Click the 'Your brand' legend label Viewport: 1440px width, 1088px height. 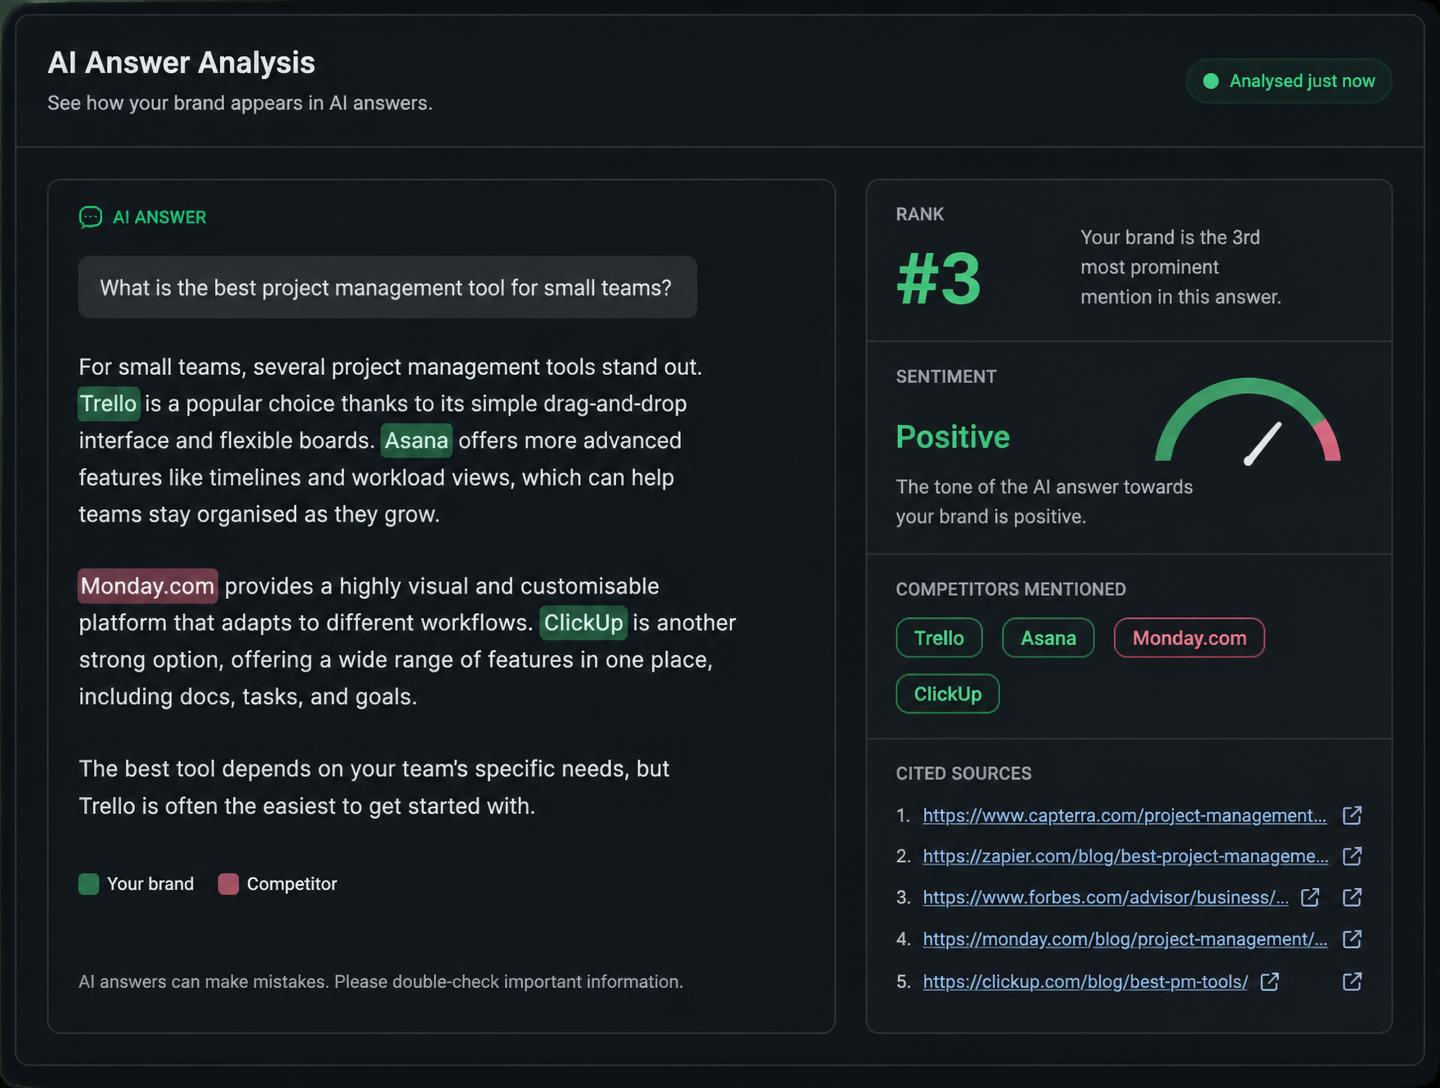pos(150,884)
